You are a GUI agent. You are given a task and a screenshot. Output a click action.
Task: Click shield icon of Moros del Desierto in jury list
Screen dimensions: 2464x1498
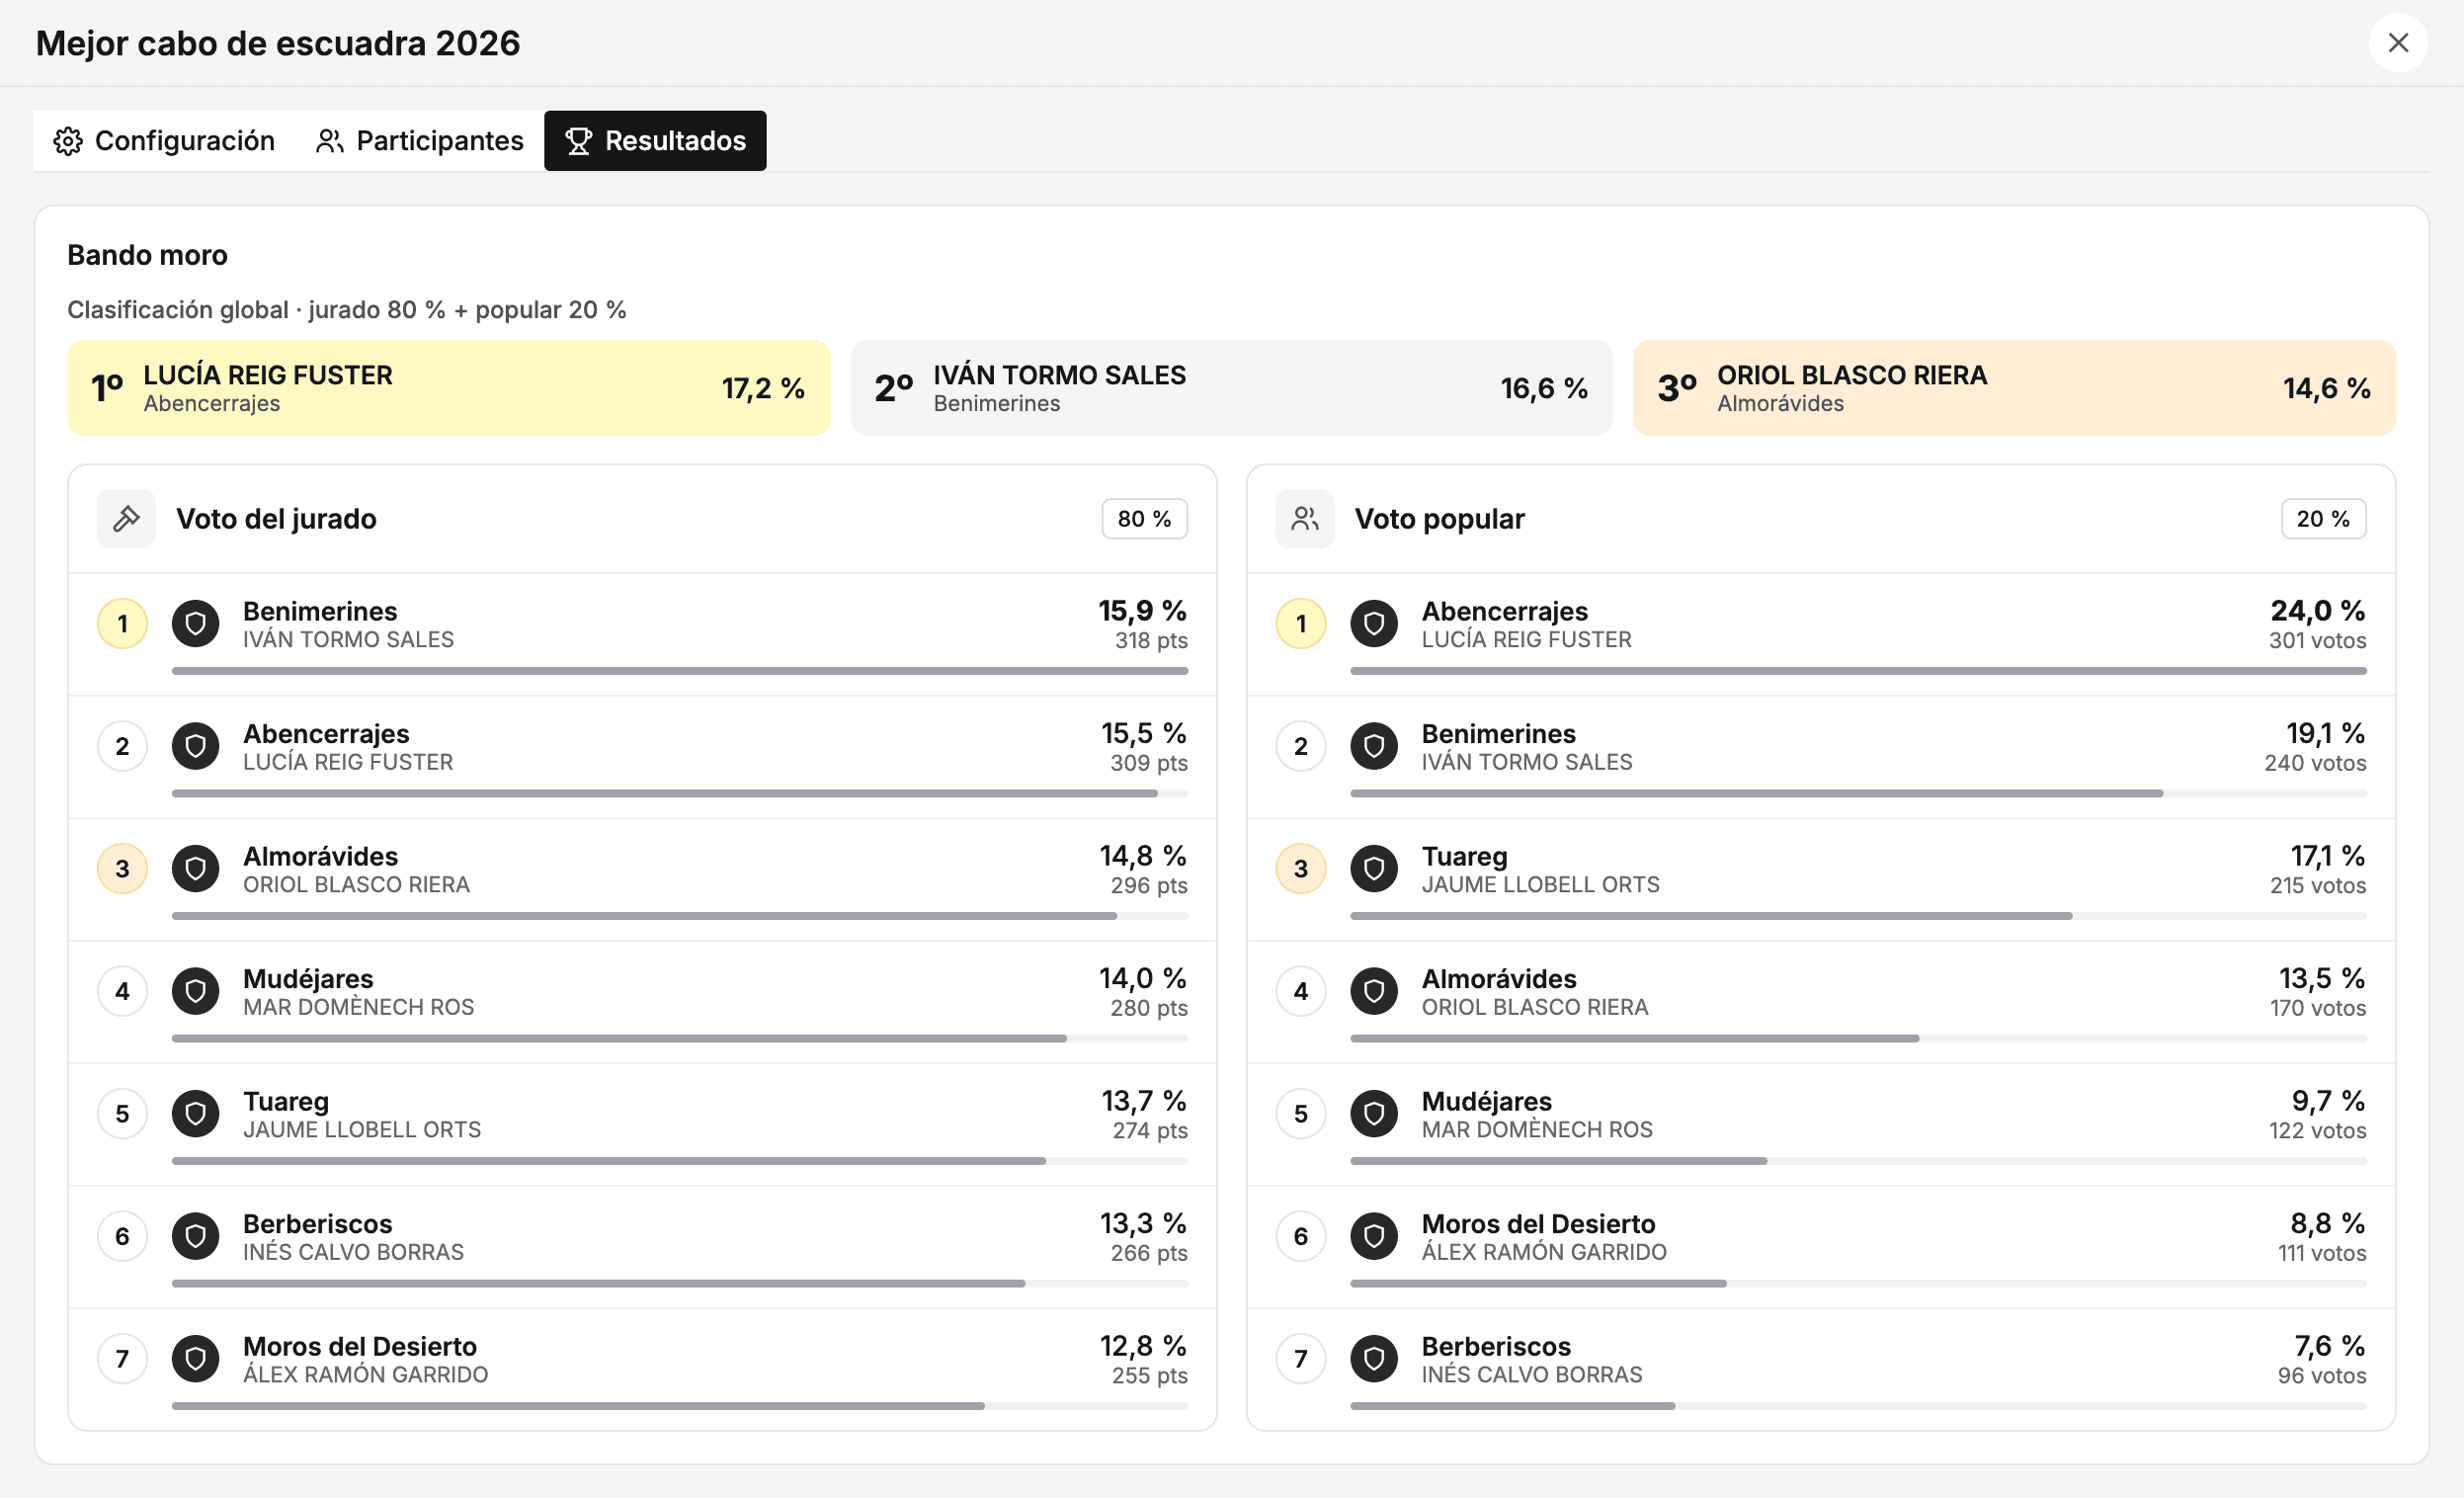196,1359
